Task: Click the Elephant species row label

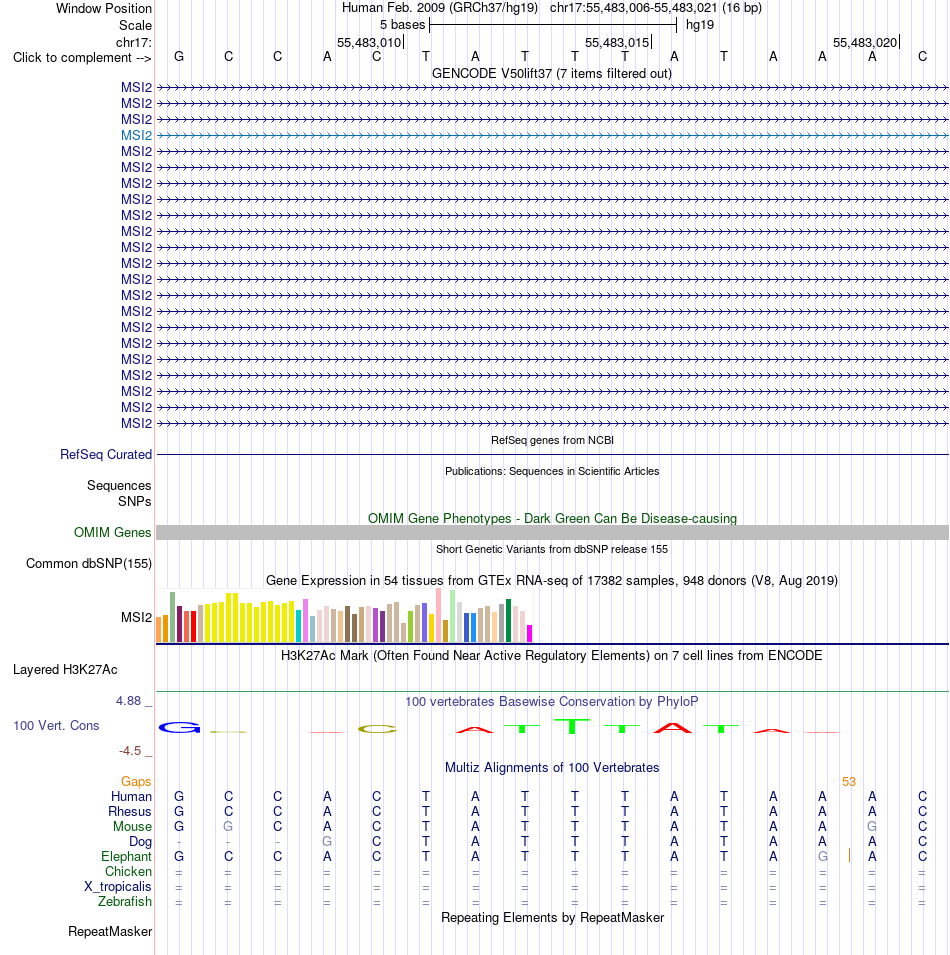Action: (x=126, y=856)
